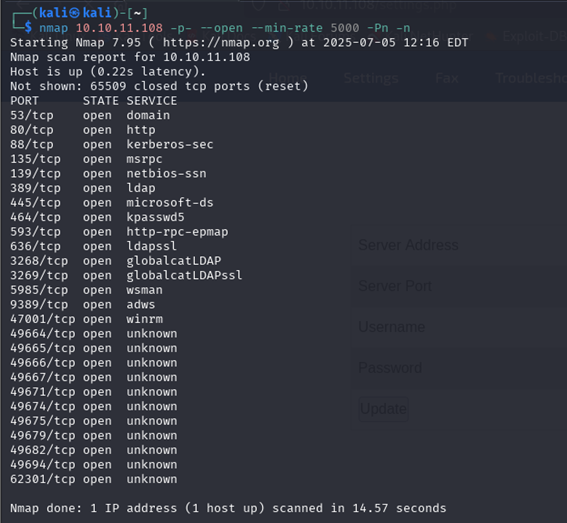Click the domain service name
Image resolution: width=567 pixels, height=523 pixels.
pyautogui.click(x=148, y=115)
